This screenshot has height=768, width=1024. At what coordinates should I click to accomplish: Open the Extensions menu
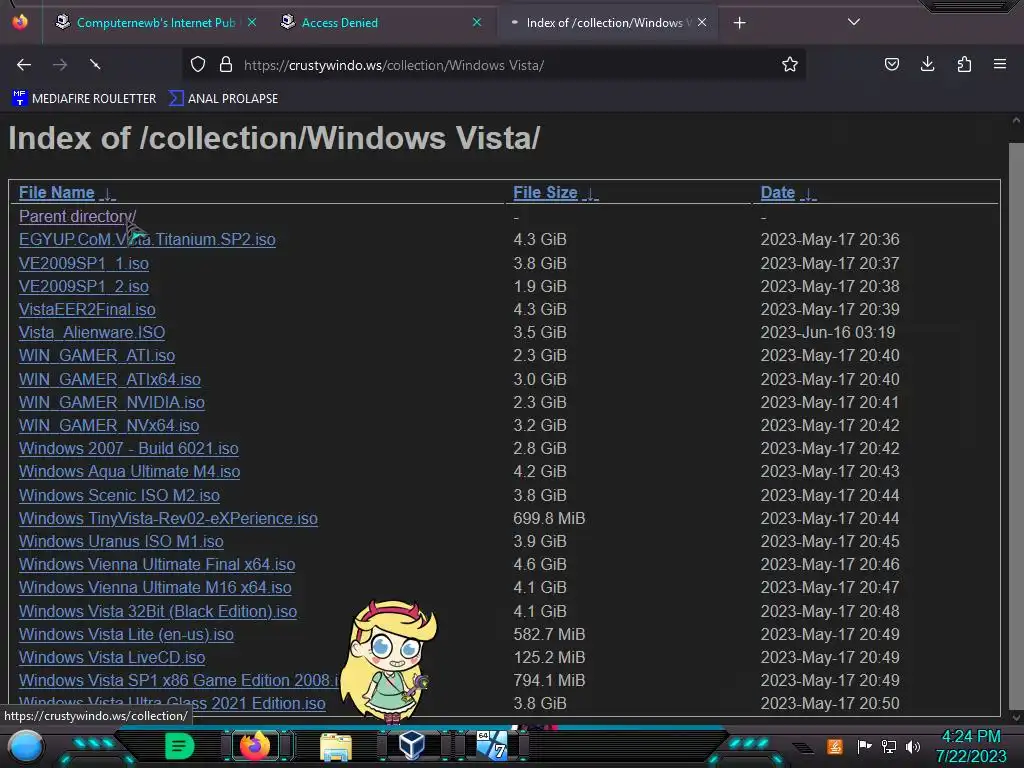964,65
